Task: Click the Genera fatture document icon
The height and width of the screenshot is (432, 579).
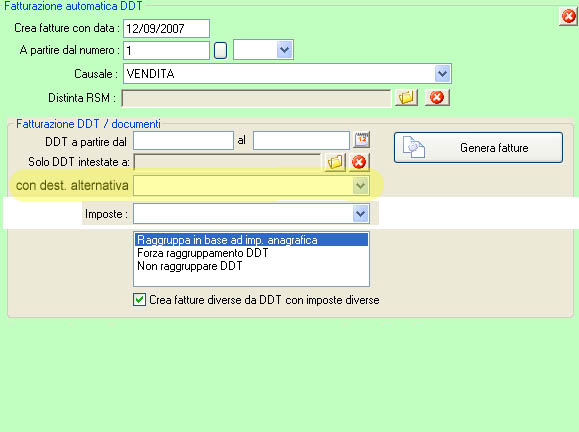Action: click(414, 147)
